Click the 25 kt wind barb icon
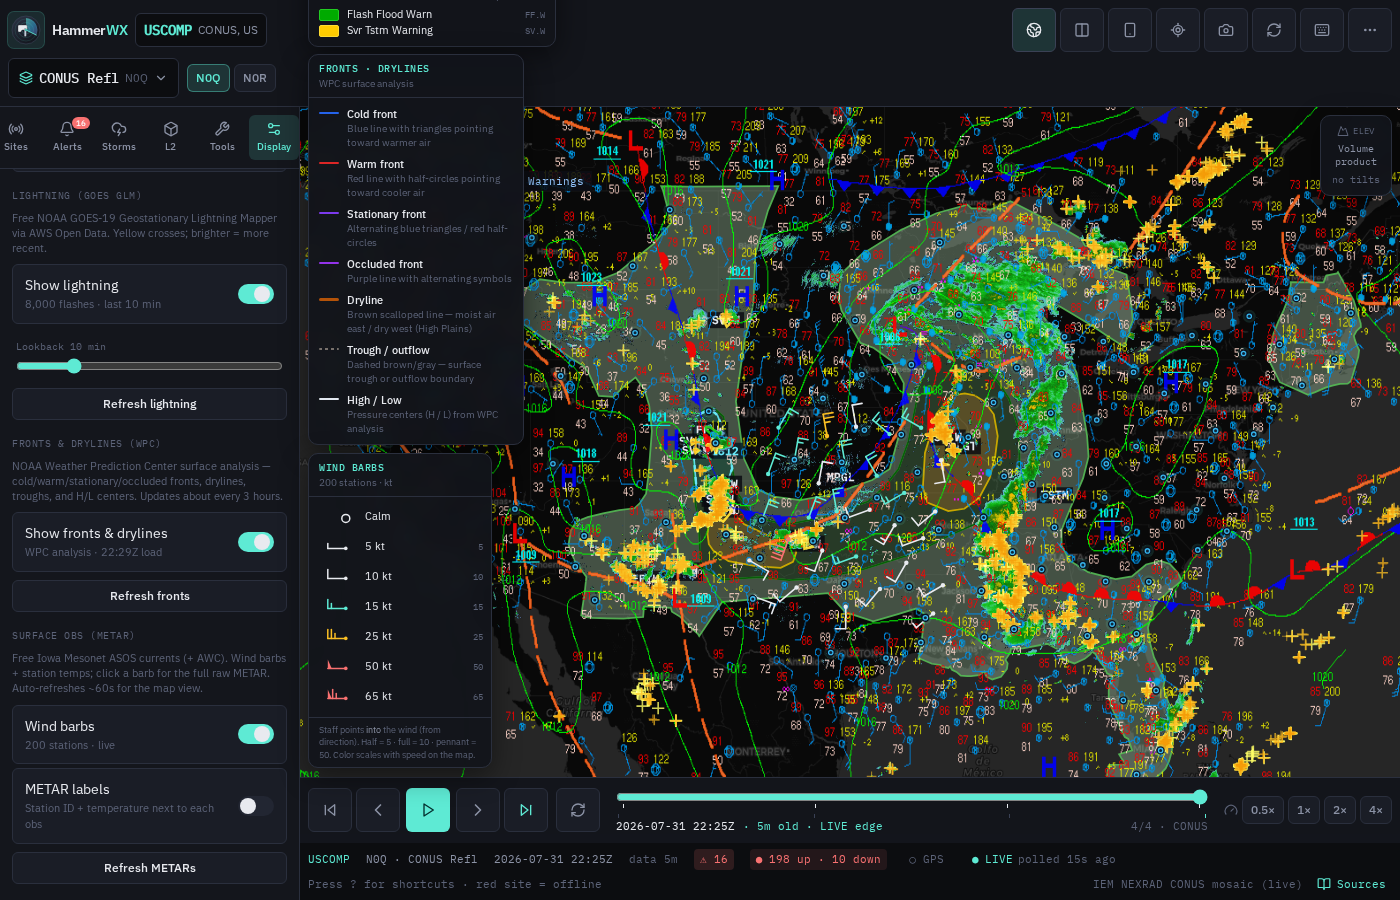Image resolution: width=1400 pixels, height=900 pixels. tap(337, 636)
